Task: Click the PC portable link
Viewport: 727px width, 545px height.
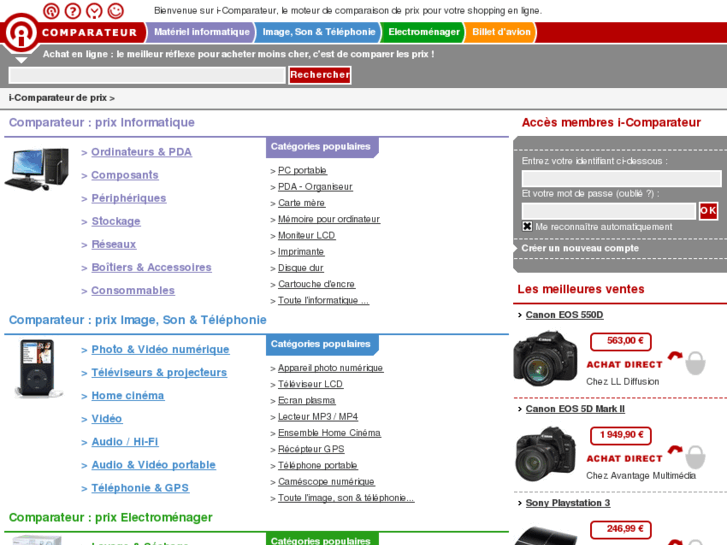Action: 302,170
